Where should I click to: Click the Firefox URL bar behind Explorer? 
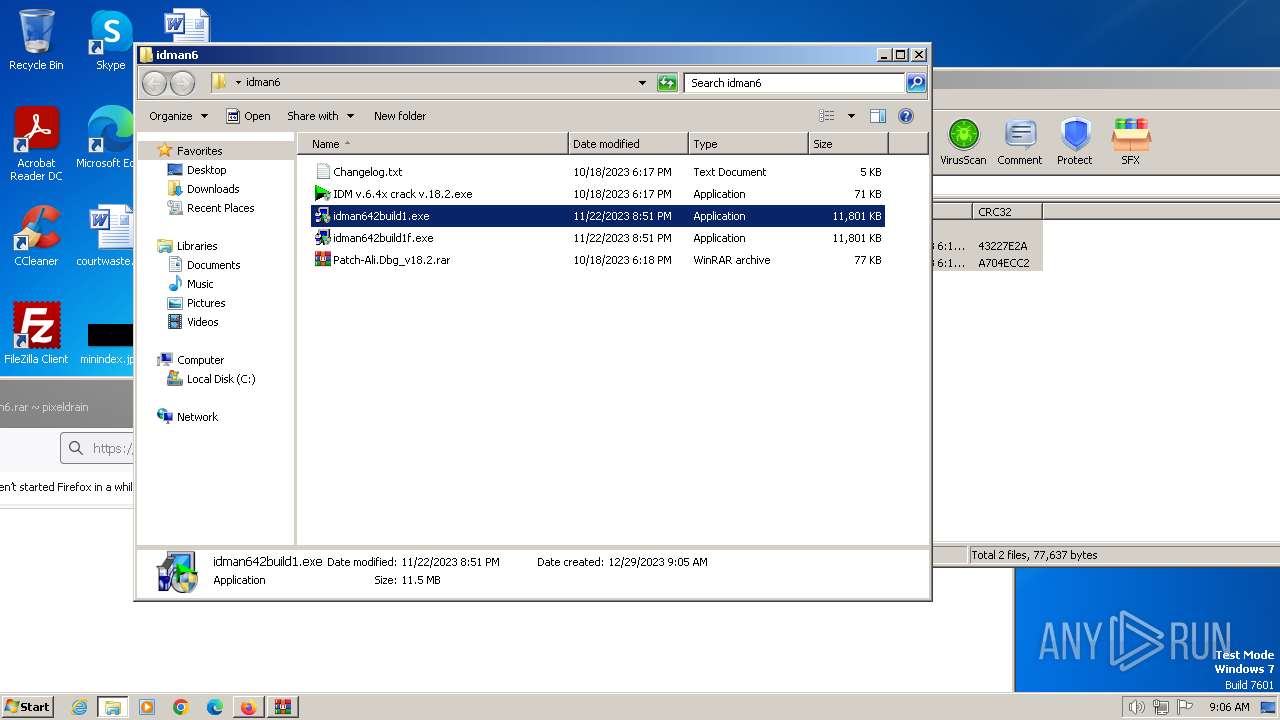coord(97,448)
